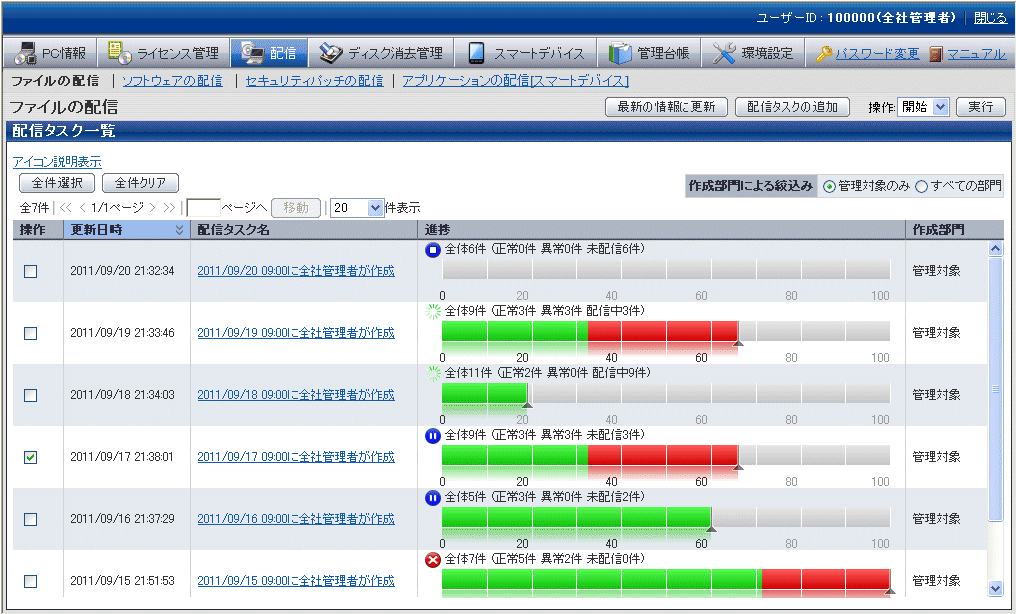
Task: Click the red error status icon for 2011/09/15 task
Action: tap(433, 560)
